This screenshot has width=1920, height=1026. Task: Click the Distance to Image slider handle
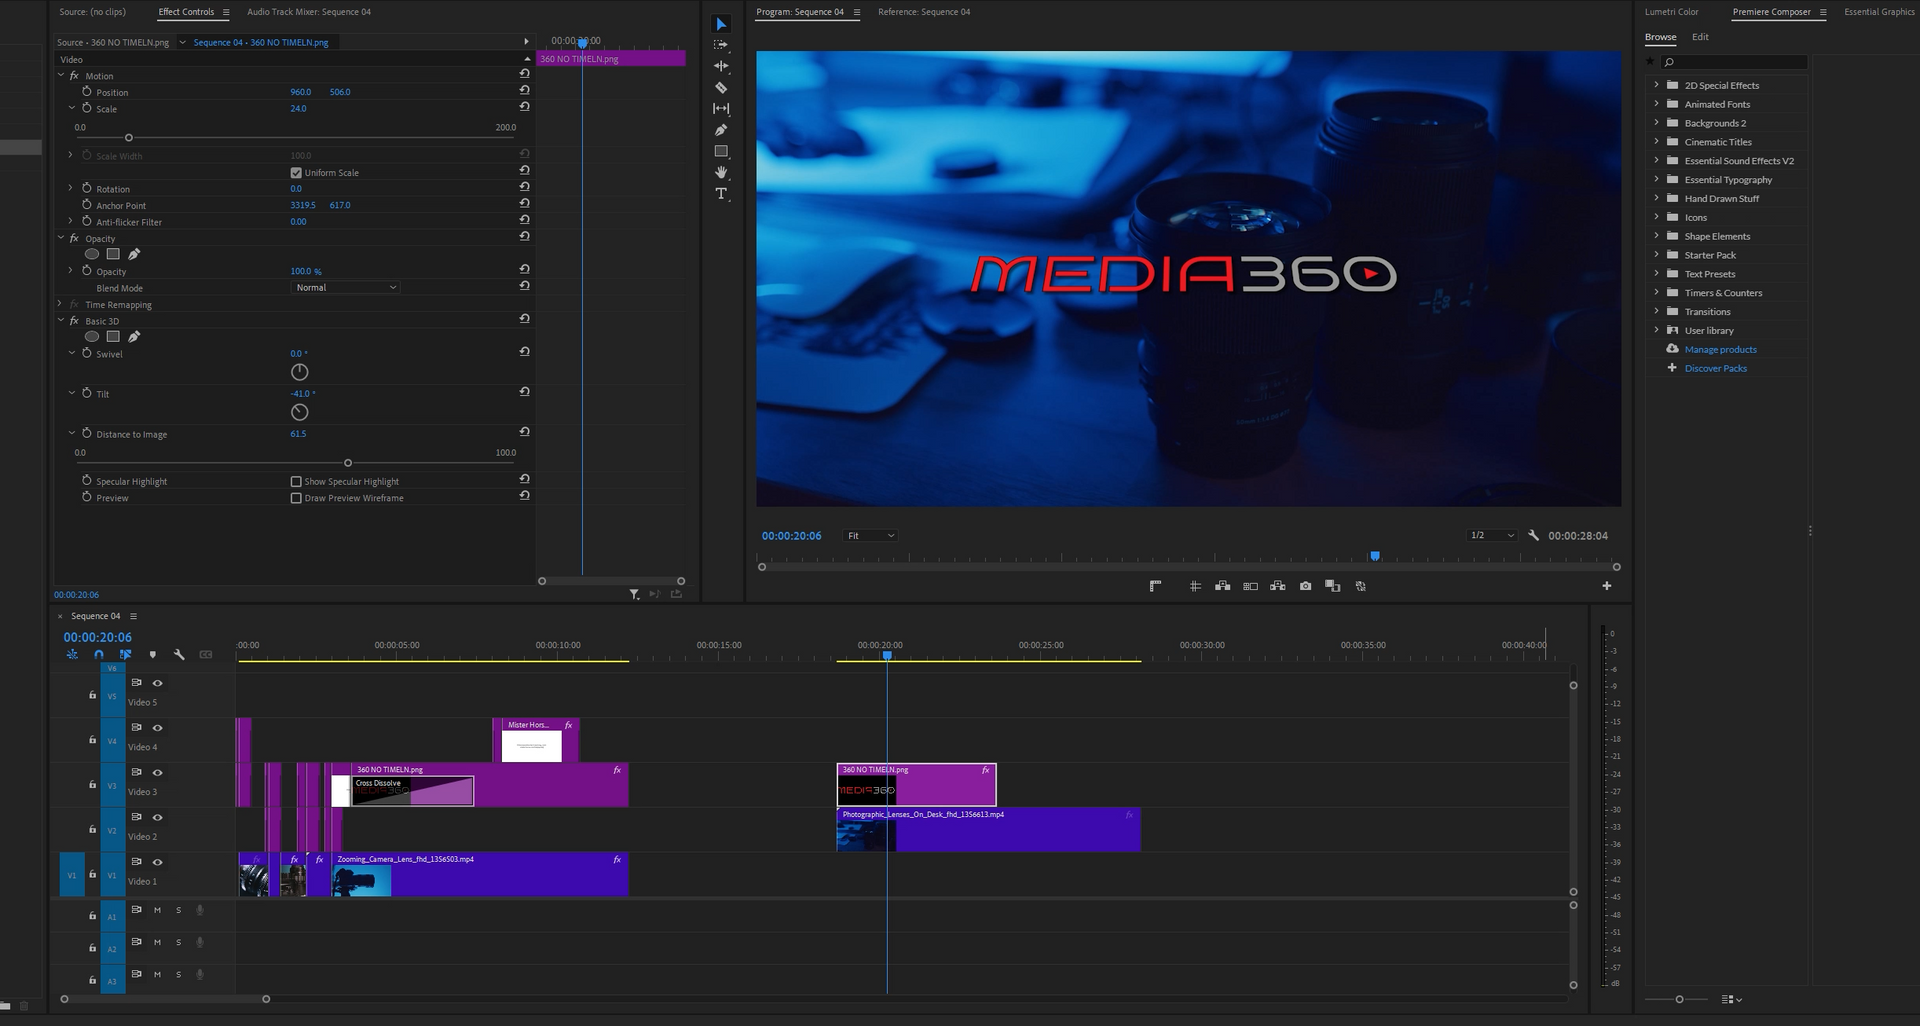point(348,463)
